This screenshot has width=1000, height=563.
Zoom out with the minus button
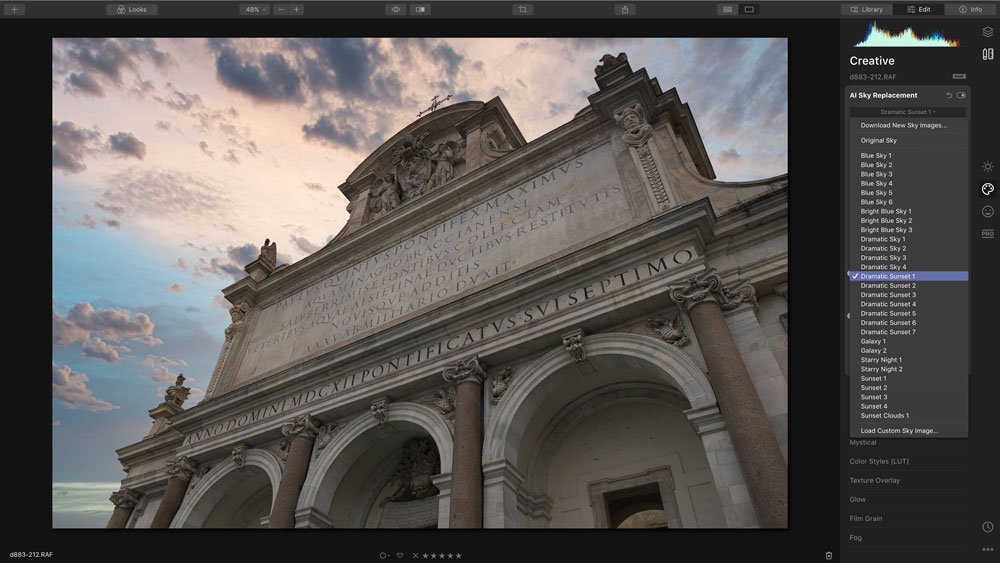[281, 9]
